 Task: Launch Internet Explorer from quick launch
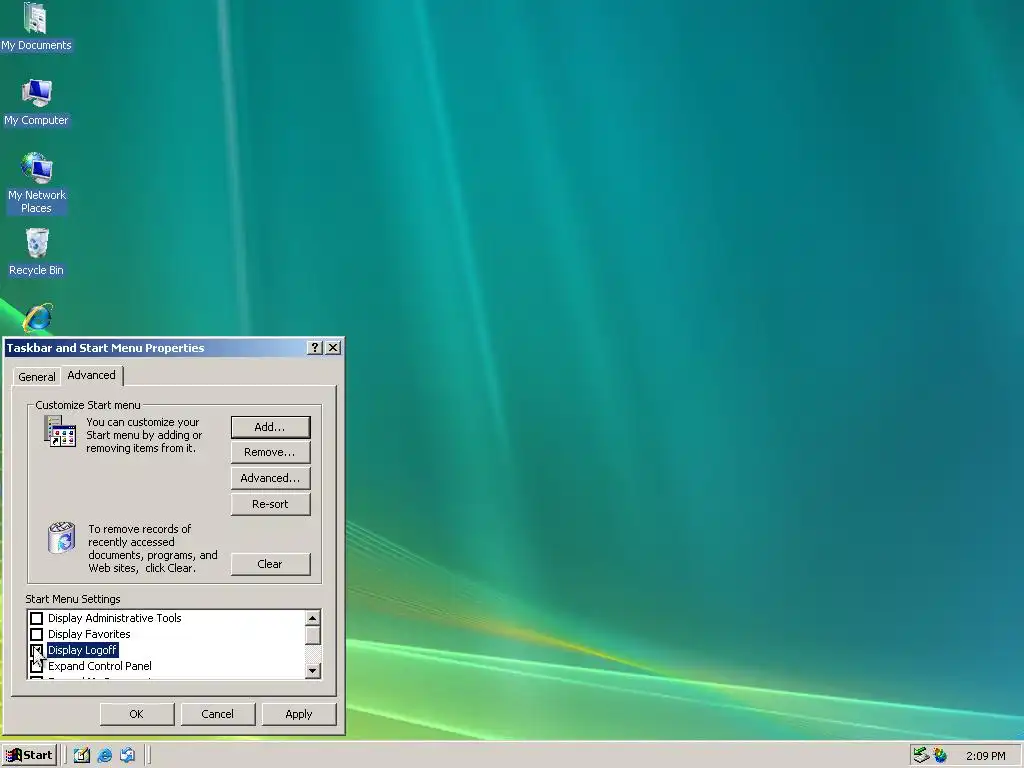point(104,755)
